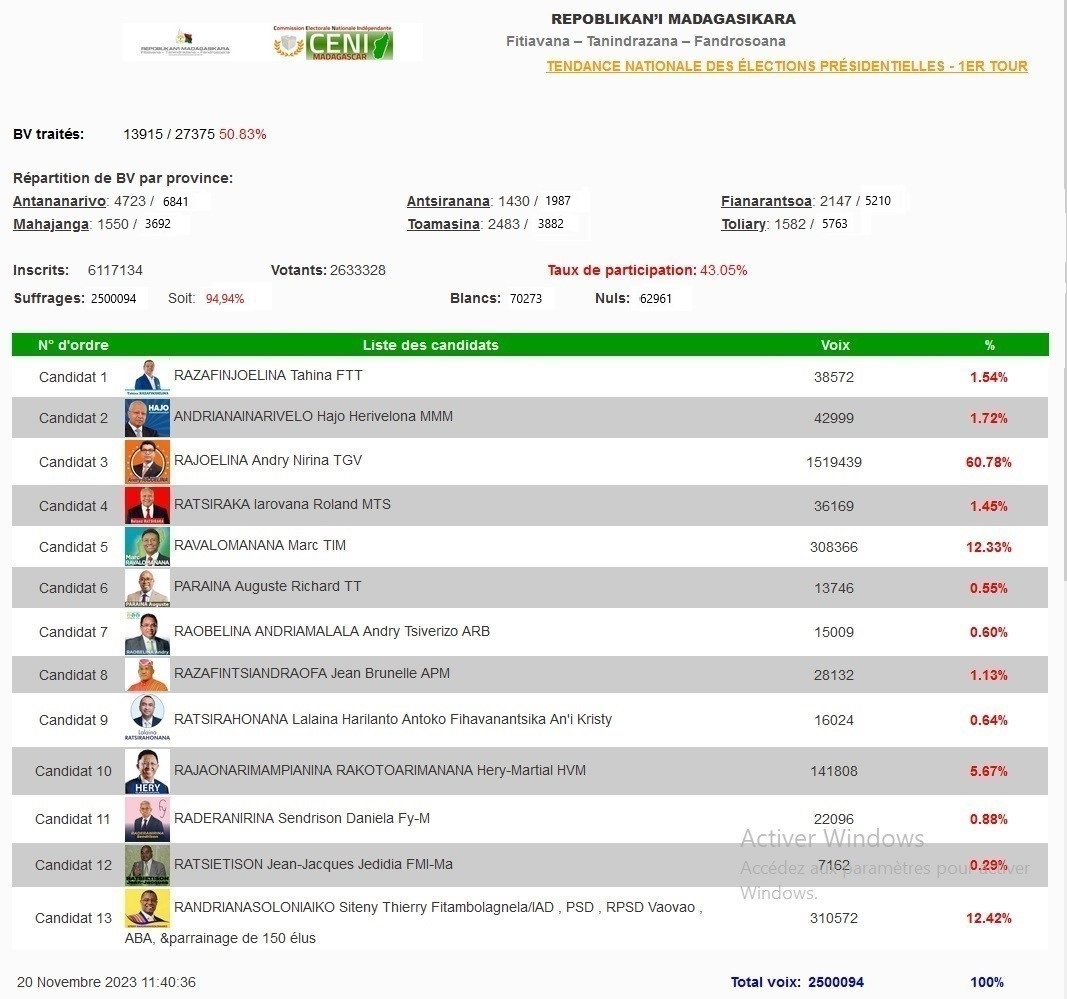The width and height of the screenshot is (1067, 999).
Task: Open the Toliary province link
Action: pos(744,225)
